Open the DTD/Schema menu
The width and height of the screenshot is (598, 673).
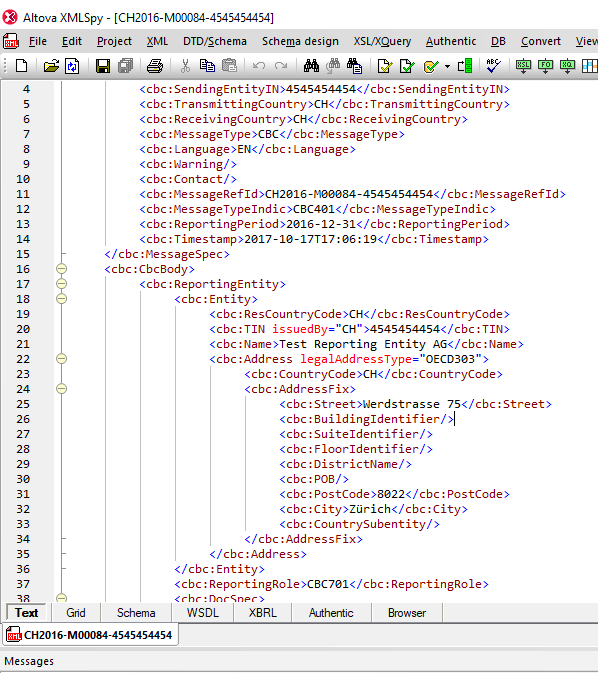215,41
